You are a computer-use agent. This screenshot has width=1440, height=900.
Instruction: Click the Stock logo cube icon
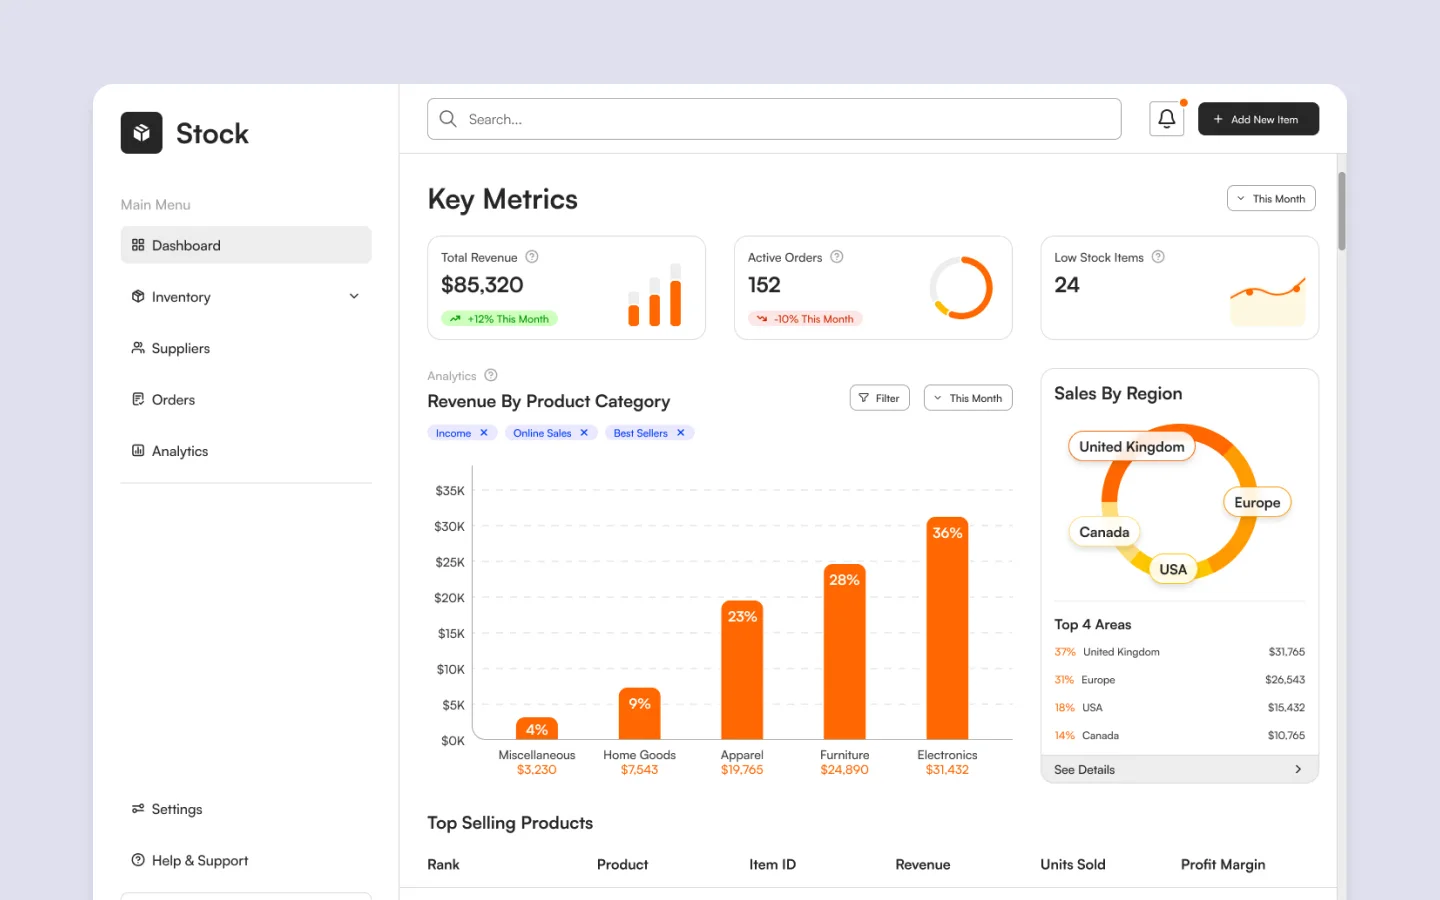[141, 133]
